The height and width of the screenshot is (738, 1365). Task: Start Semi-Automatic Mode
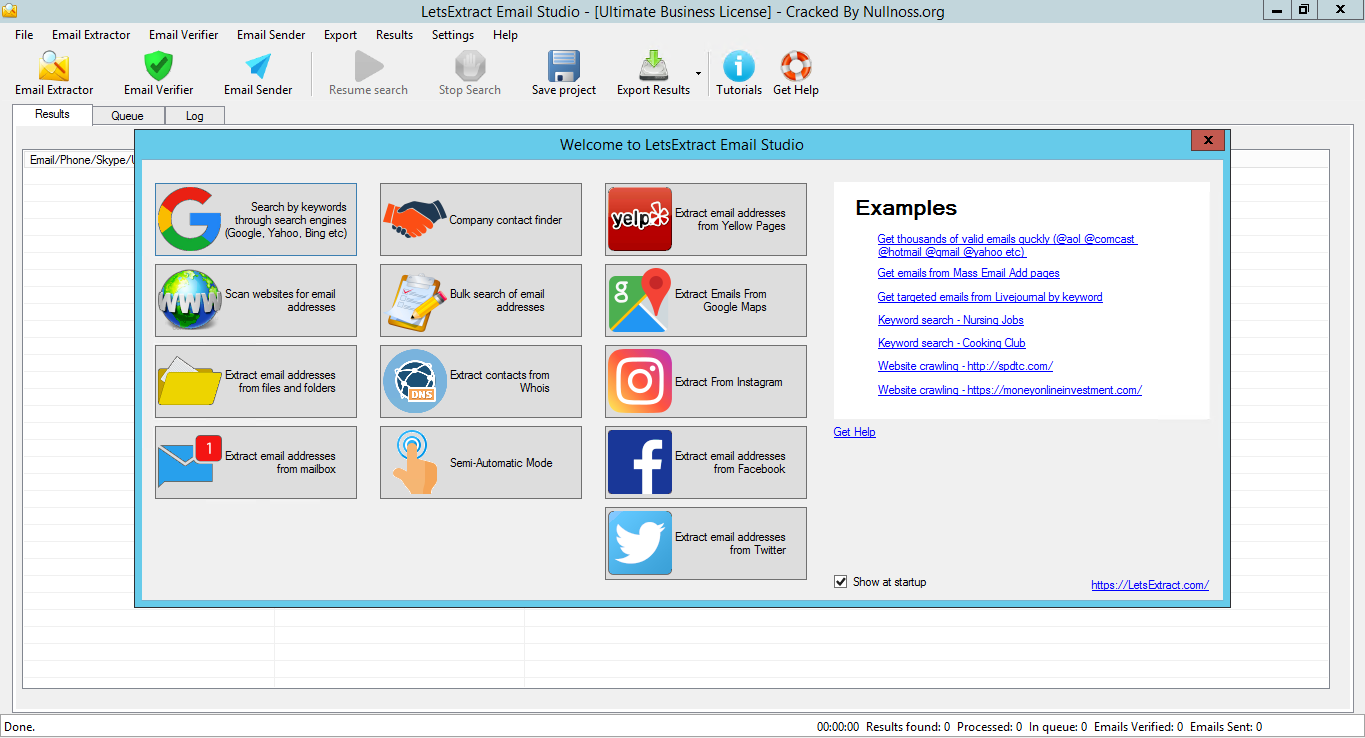coord(481,463)
